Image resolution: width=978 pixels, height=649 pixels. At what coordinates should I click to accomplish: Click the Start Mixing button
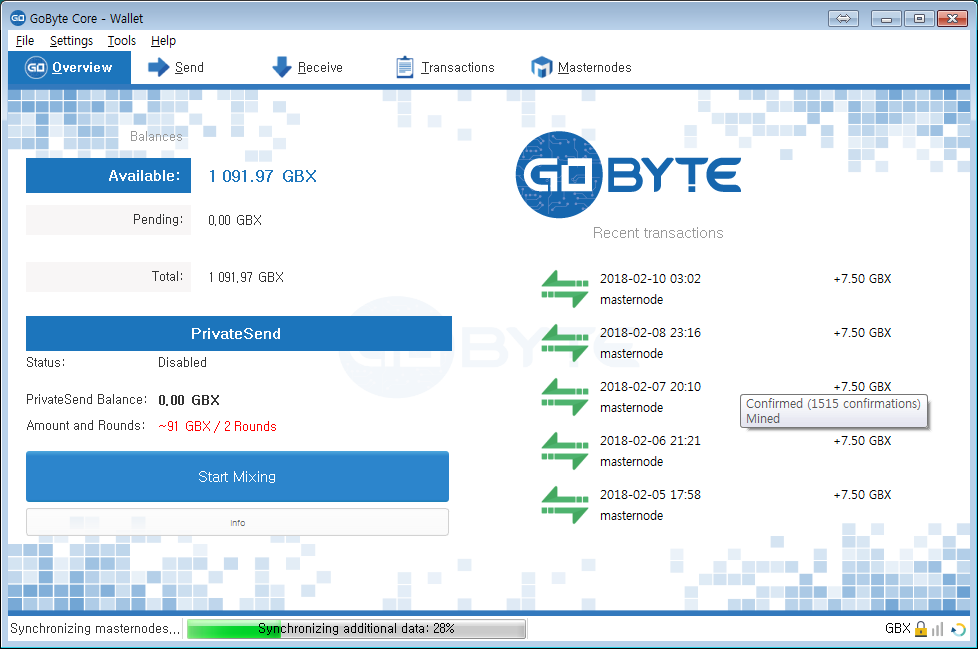pyautogui.click(x=237, y=476)
